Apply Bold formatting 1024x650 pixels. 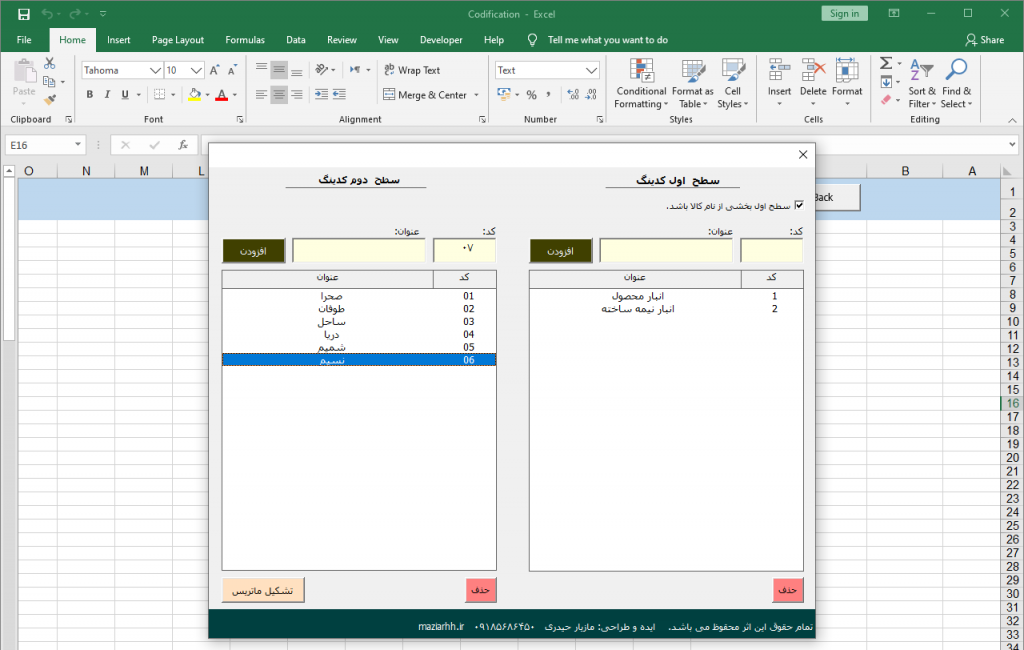click(90, 95)
